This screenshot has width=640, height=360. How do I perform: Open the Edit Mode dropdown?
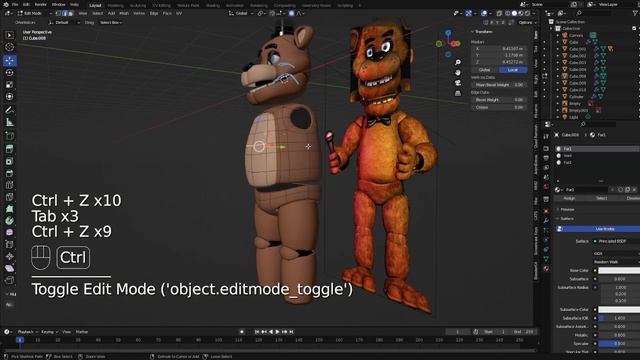34,13
